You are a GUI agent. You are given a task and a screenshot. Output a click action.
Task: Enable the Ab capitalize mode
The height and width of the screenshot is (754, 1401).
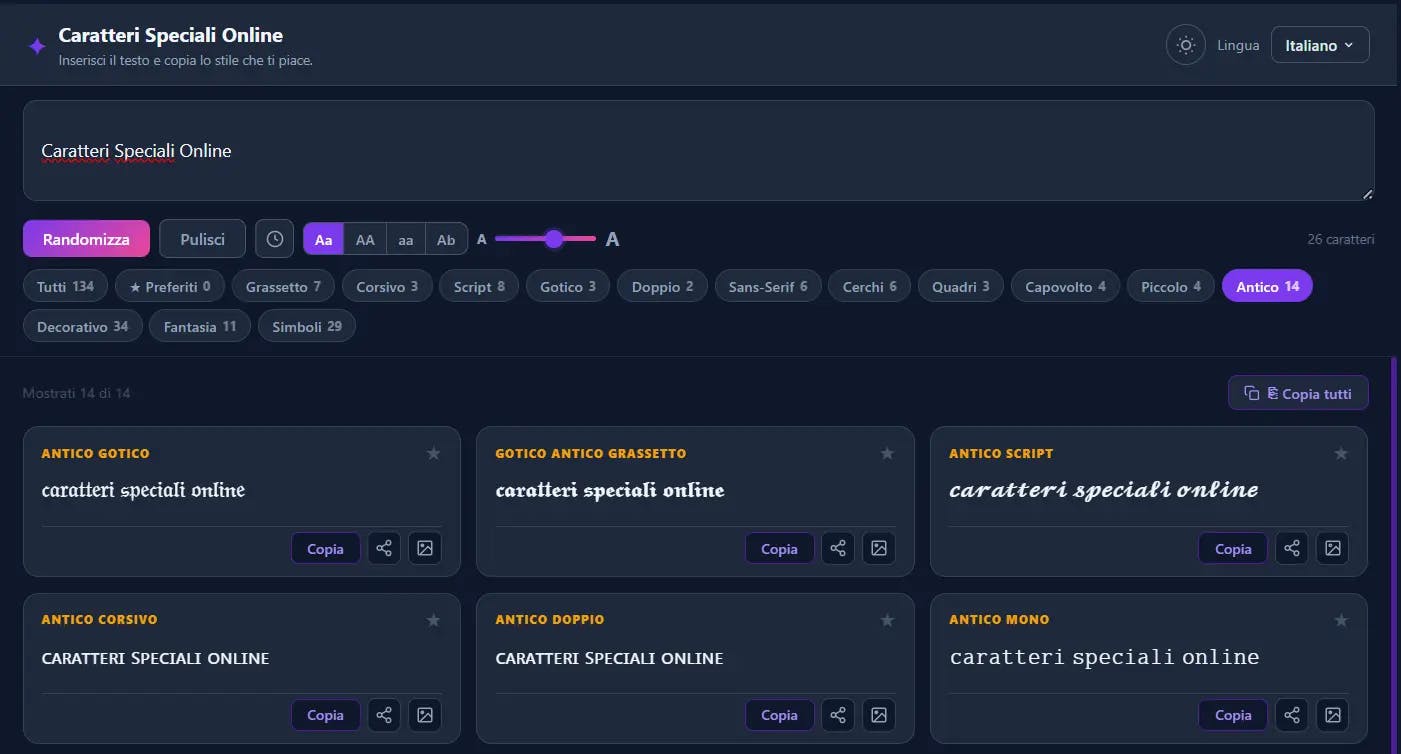tap(446, 240)
